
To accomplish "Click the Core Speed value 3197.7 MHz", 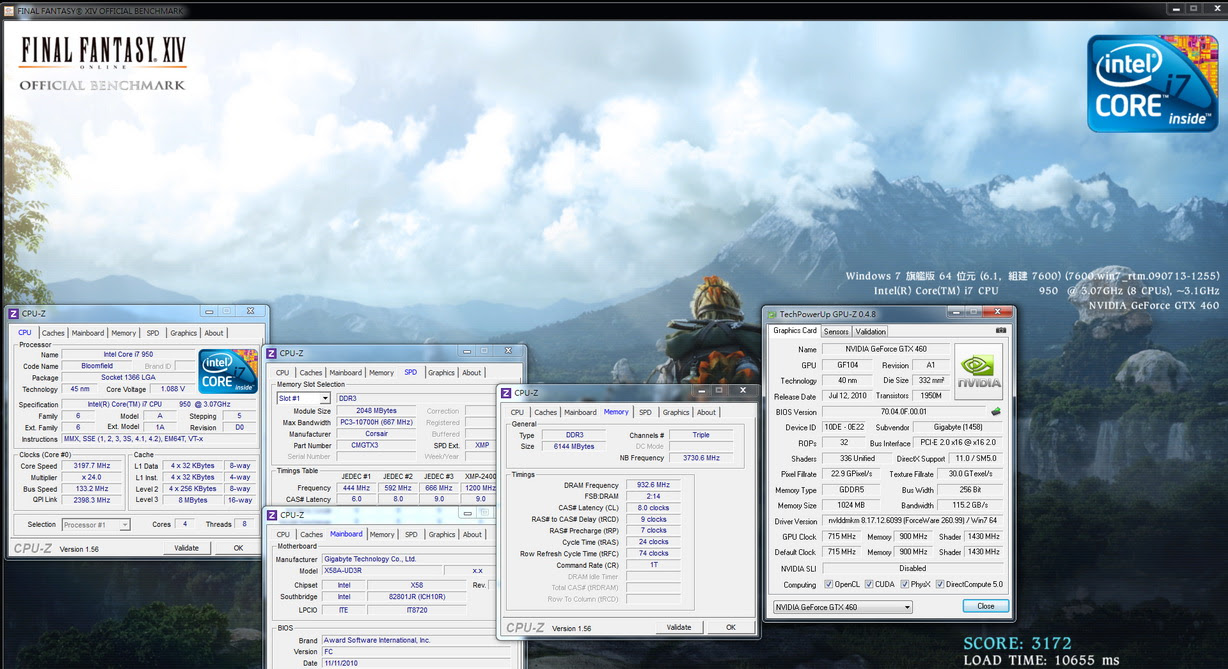I will click(x=92, y=466).
